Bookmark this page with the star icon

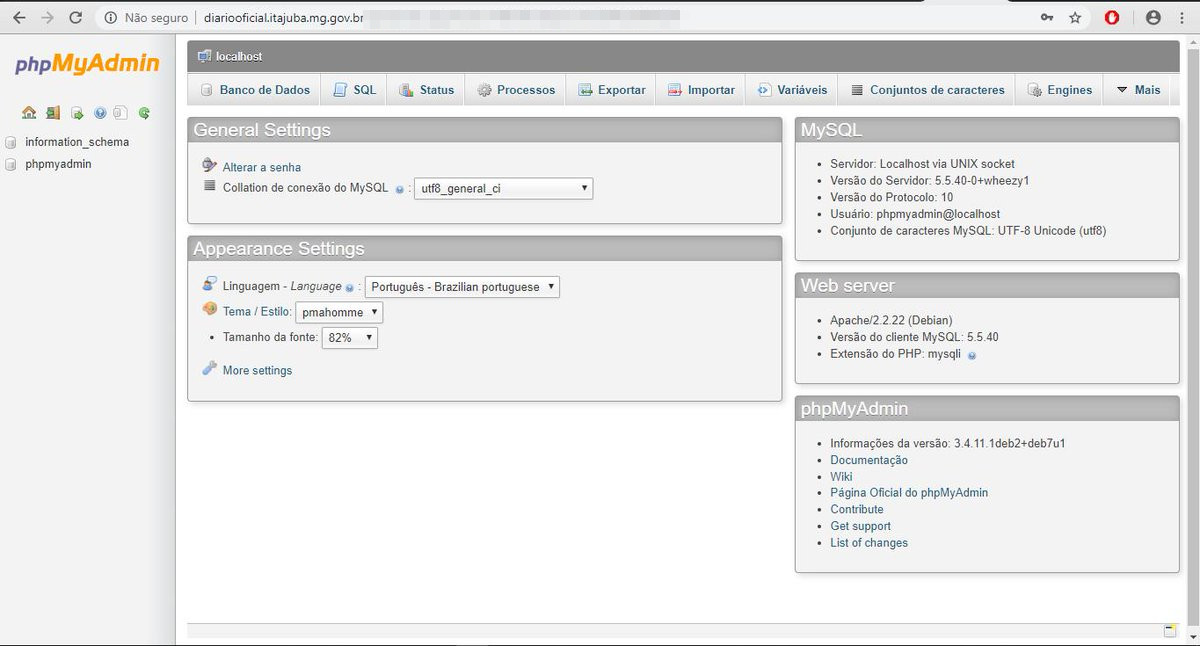tap(1075, 18)
